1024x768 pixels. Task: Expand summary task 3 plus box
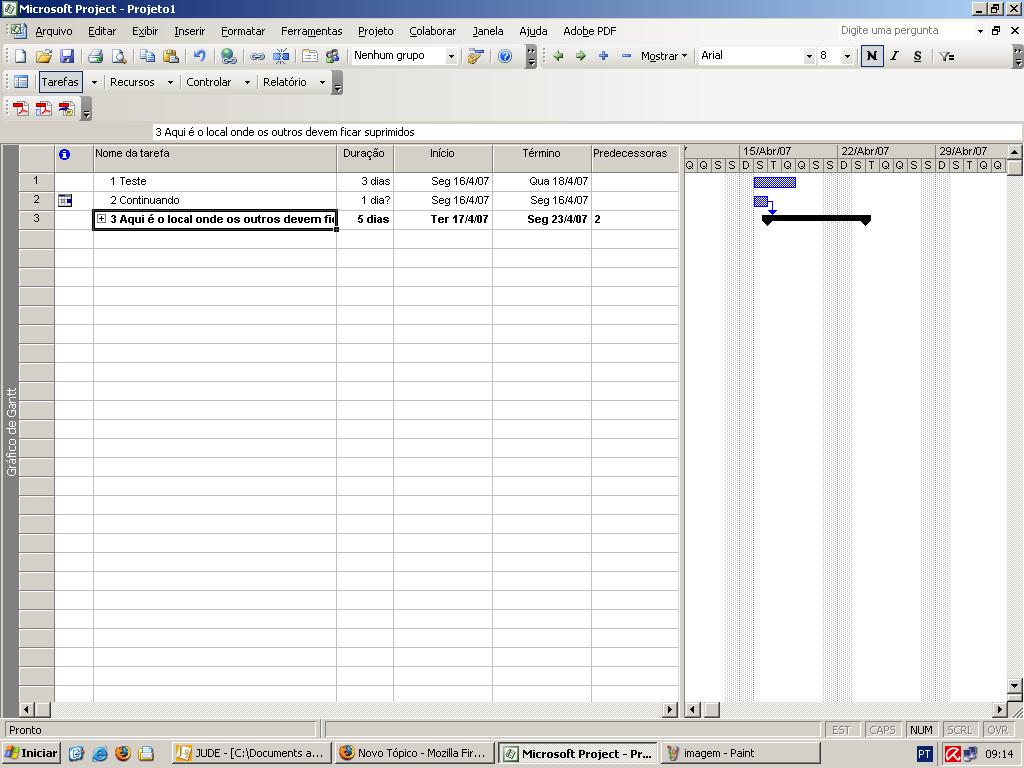point(101,219)
